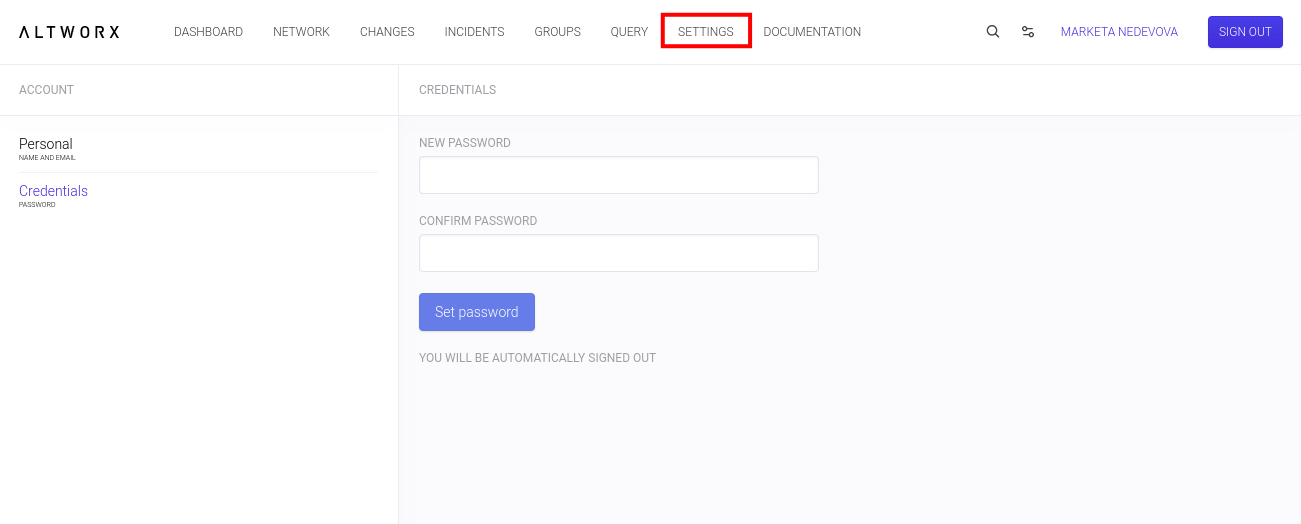Open the filter sliders icon in header
The image size is (1301, 524).
point(1028,32)
